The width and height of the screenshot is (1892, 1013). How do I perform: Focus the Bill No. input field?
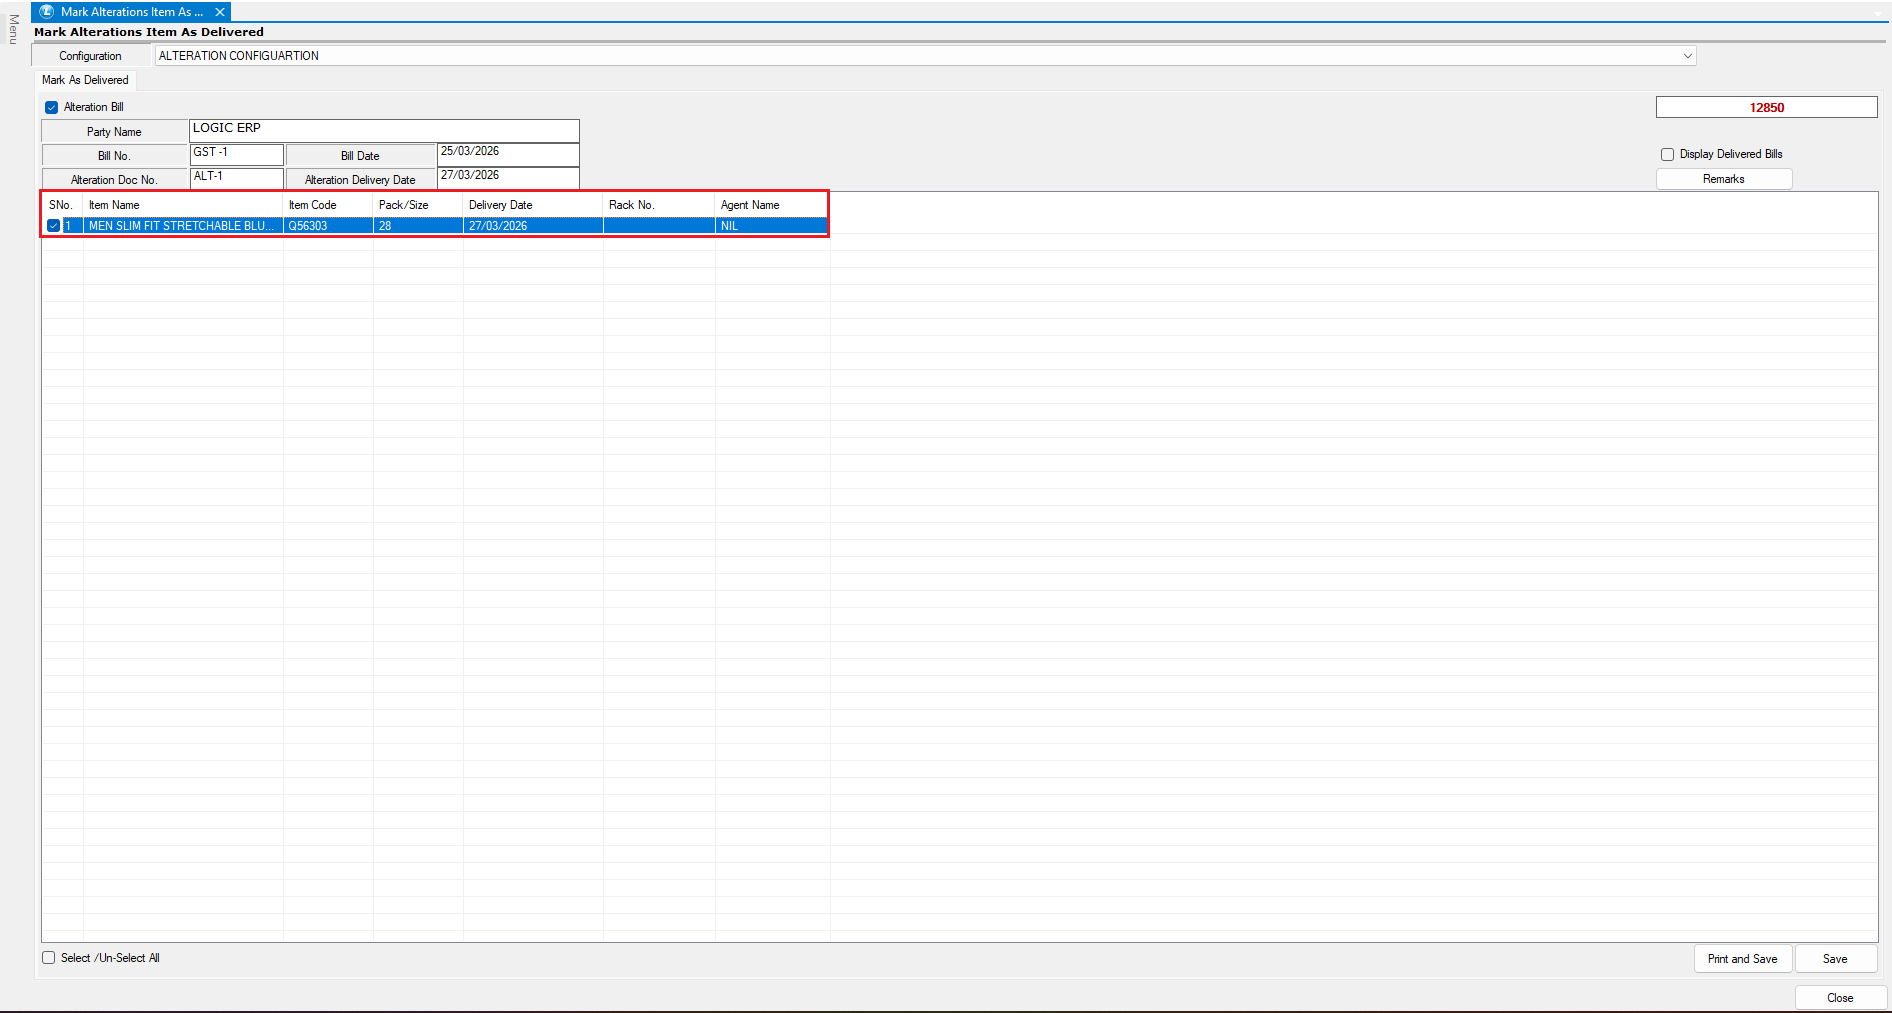coord(237,155)
